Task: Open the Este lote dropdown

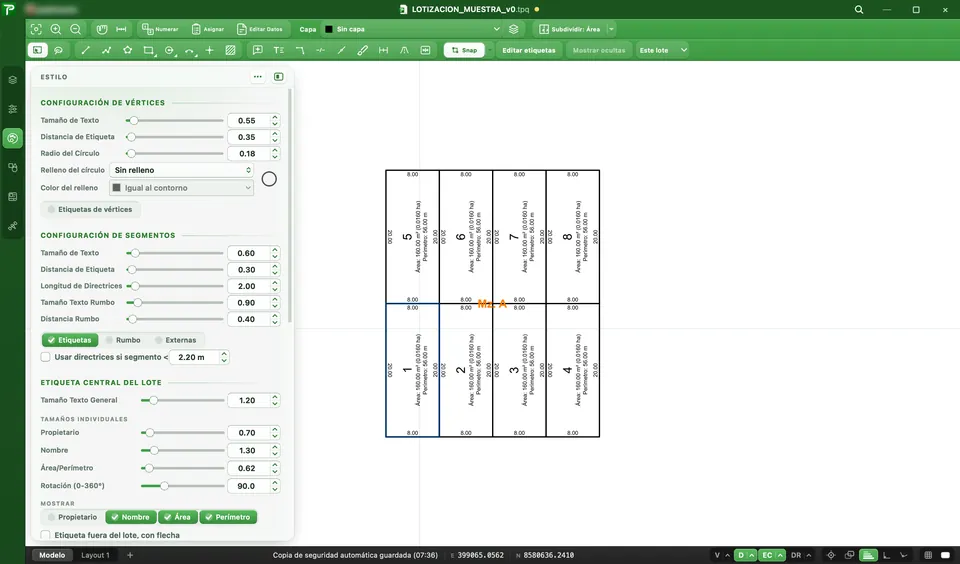Action: [x=662, y=50]
